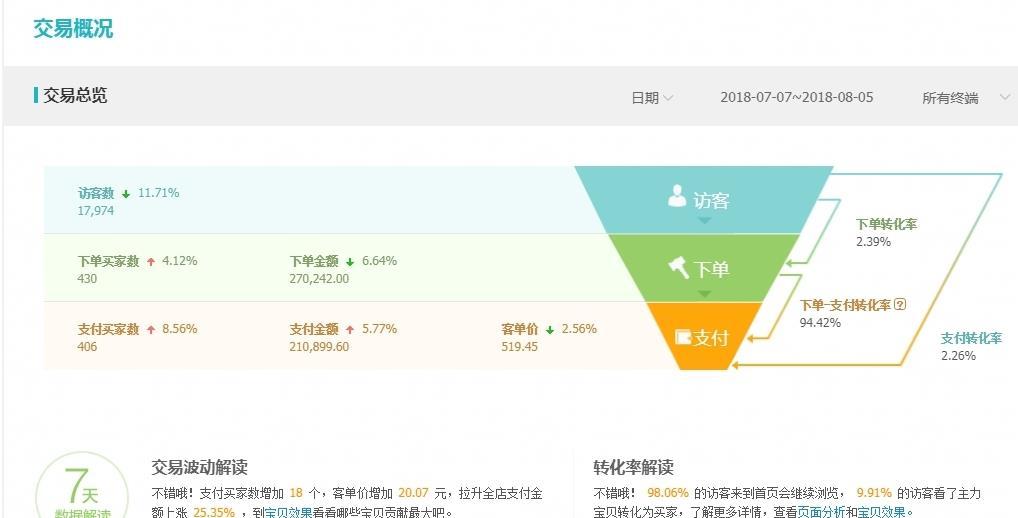The width and height of the screenshot is (1018, 518).
Task: Click the down arrow next to 客单价
Action: 550,330
